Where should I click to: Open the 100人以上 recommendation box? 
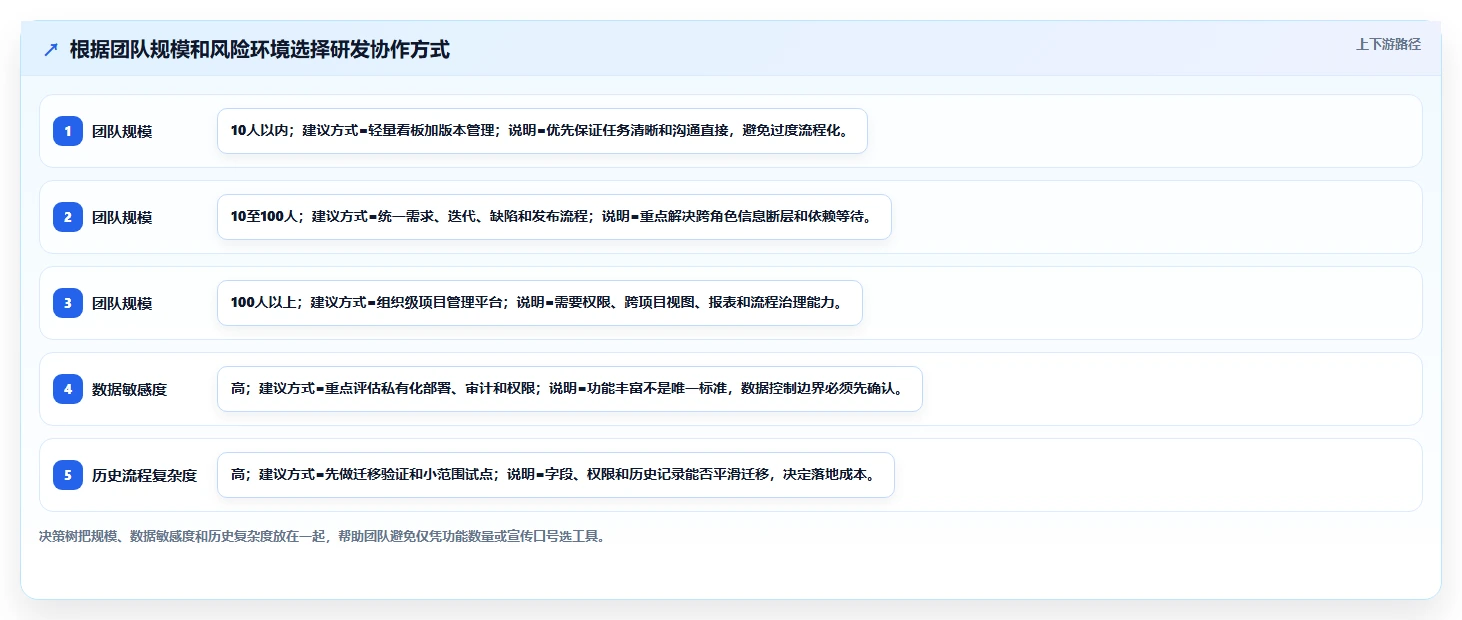(540, 303)
